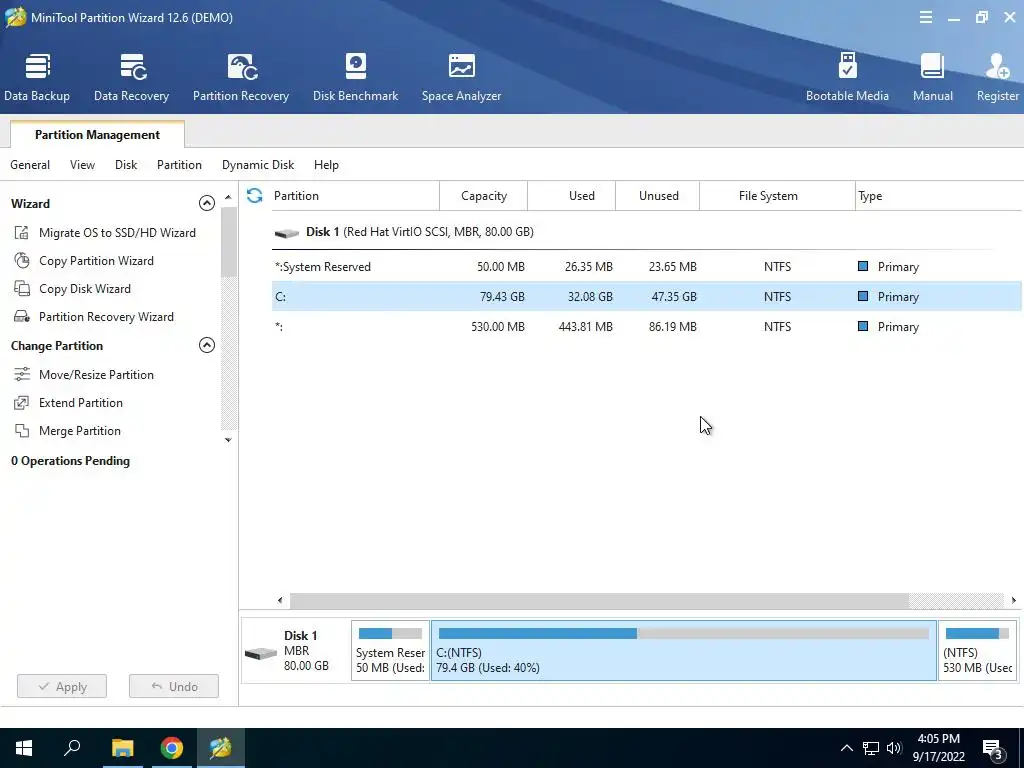Click horizontal scrollbar left arrow
This screenshot has width=1024, height=768.
pyautogui.click(x=280, y=600)
